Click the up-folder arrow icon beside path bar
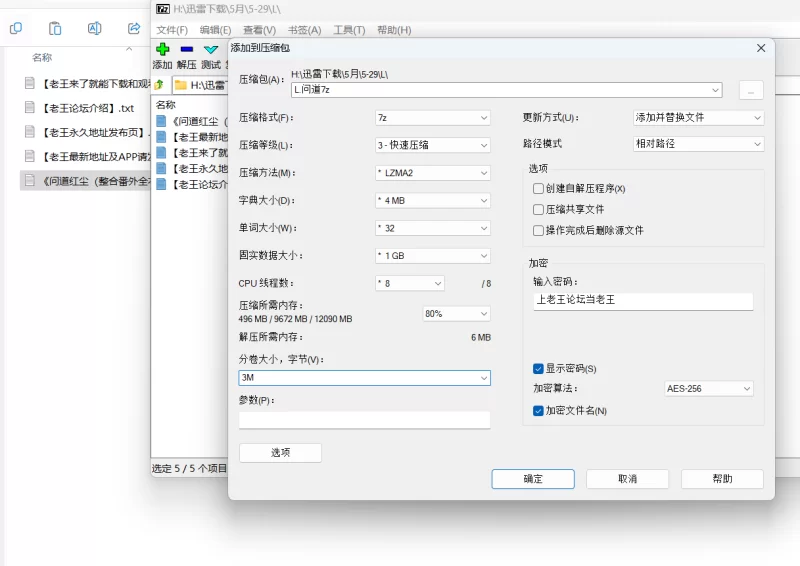The height and width of the screenshot is (566, 800). [159, 85]
